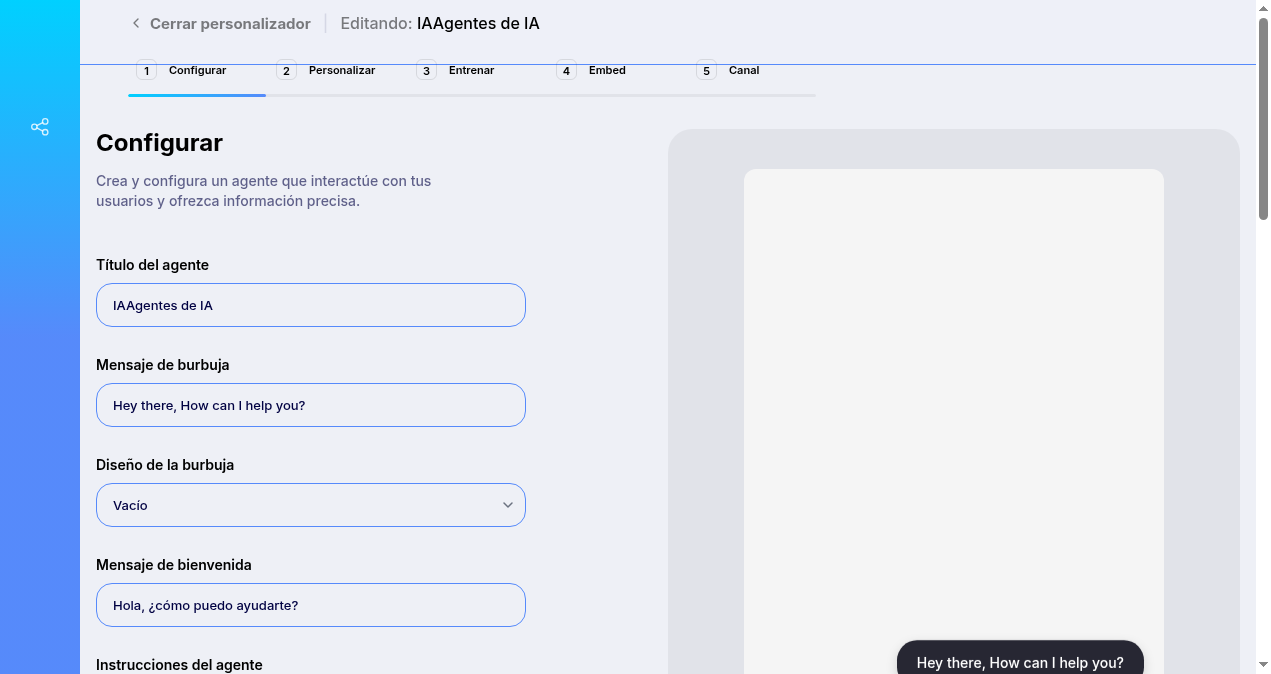Click the step 3 number badge for Entrenar
This screenshot has height=674, width=1271.
pyautogui.click(x=426, y=70)
